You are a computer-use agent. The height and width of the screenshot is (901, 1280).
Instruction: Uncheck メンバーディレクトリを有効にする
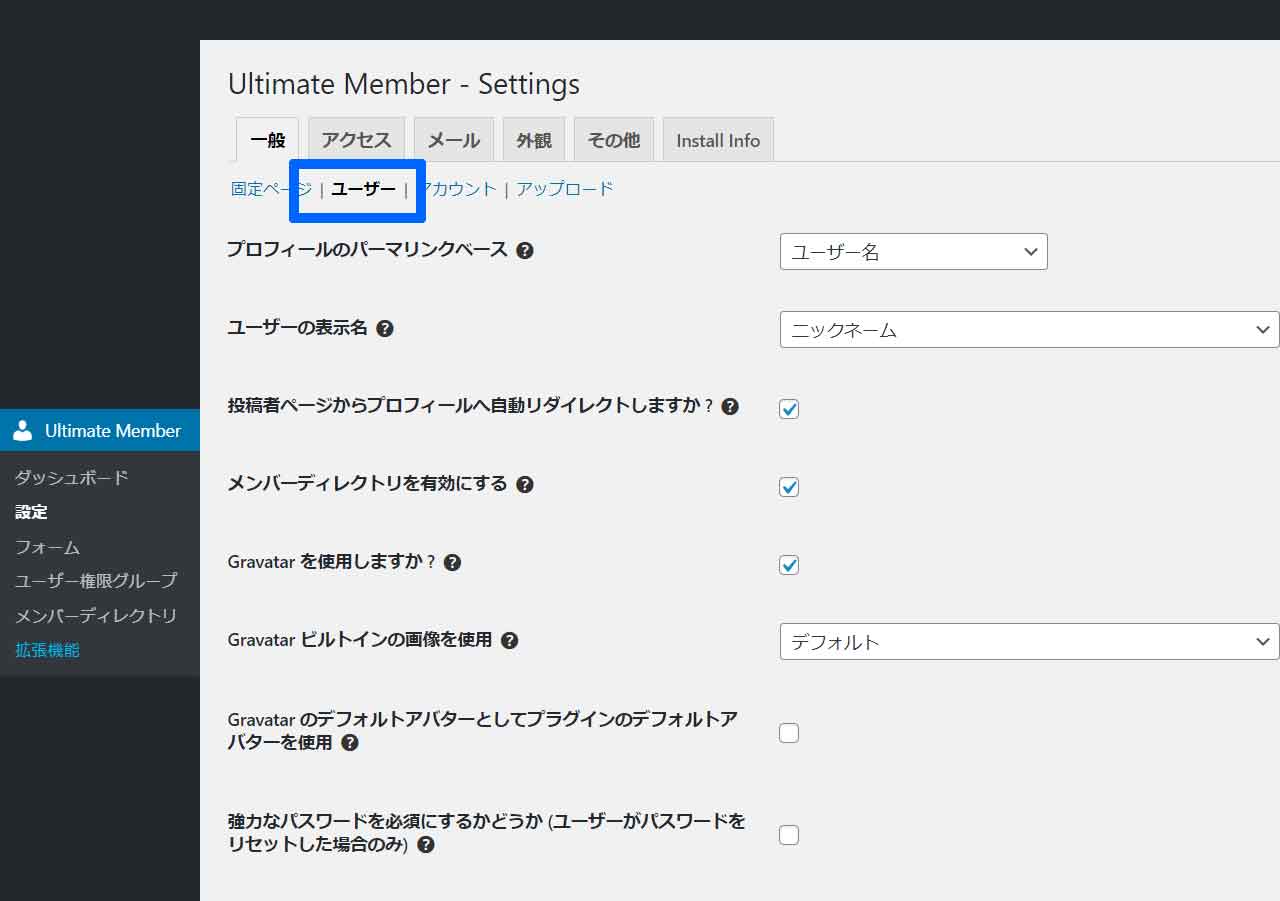[x=789, y=487]
